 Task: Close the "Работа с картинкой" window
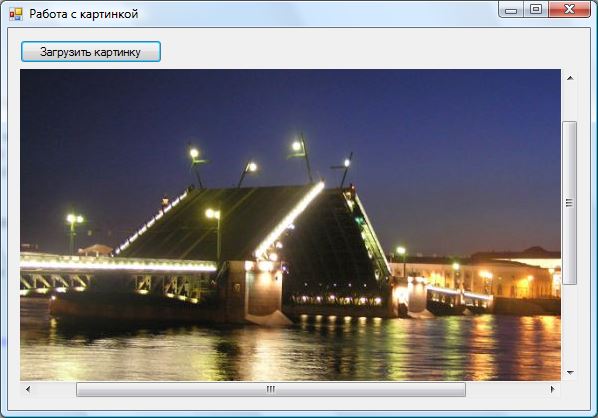coord(569,9)
